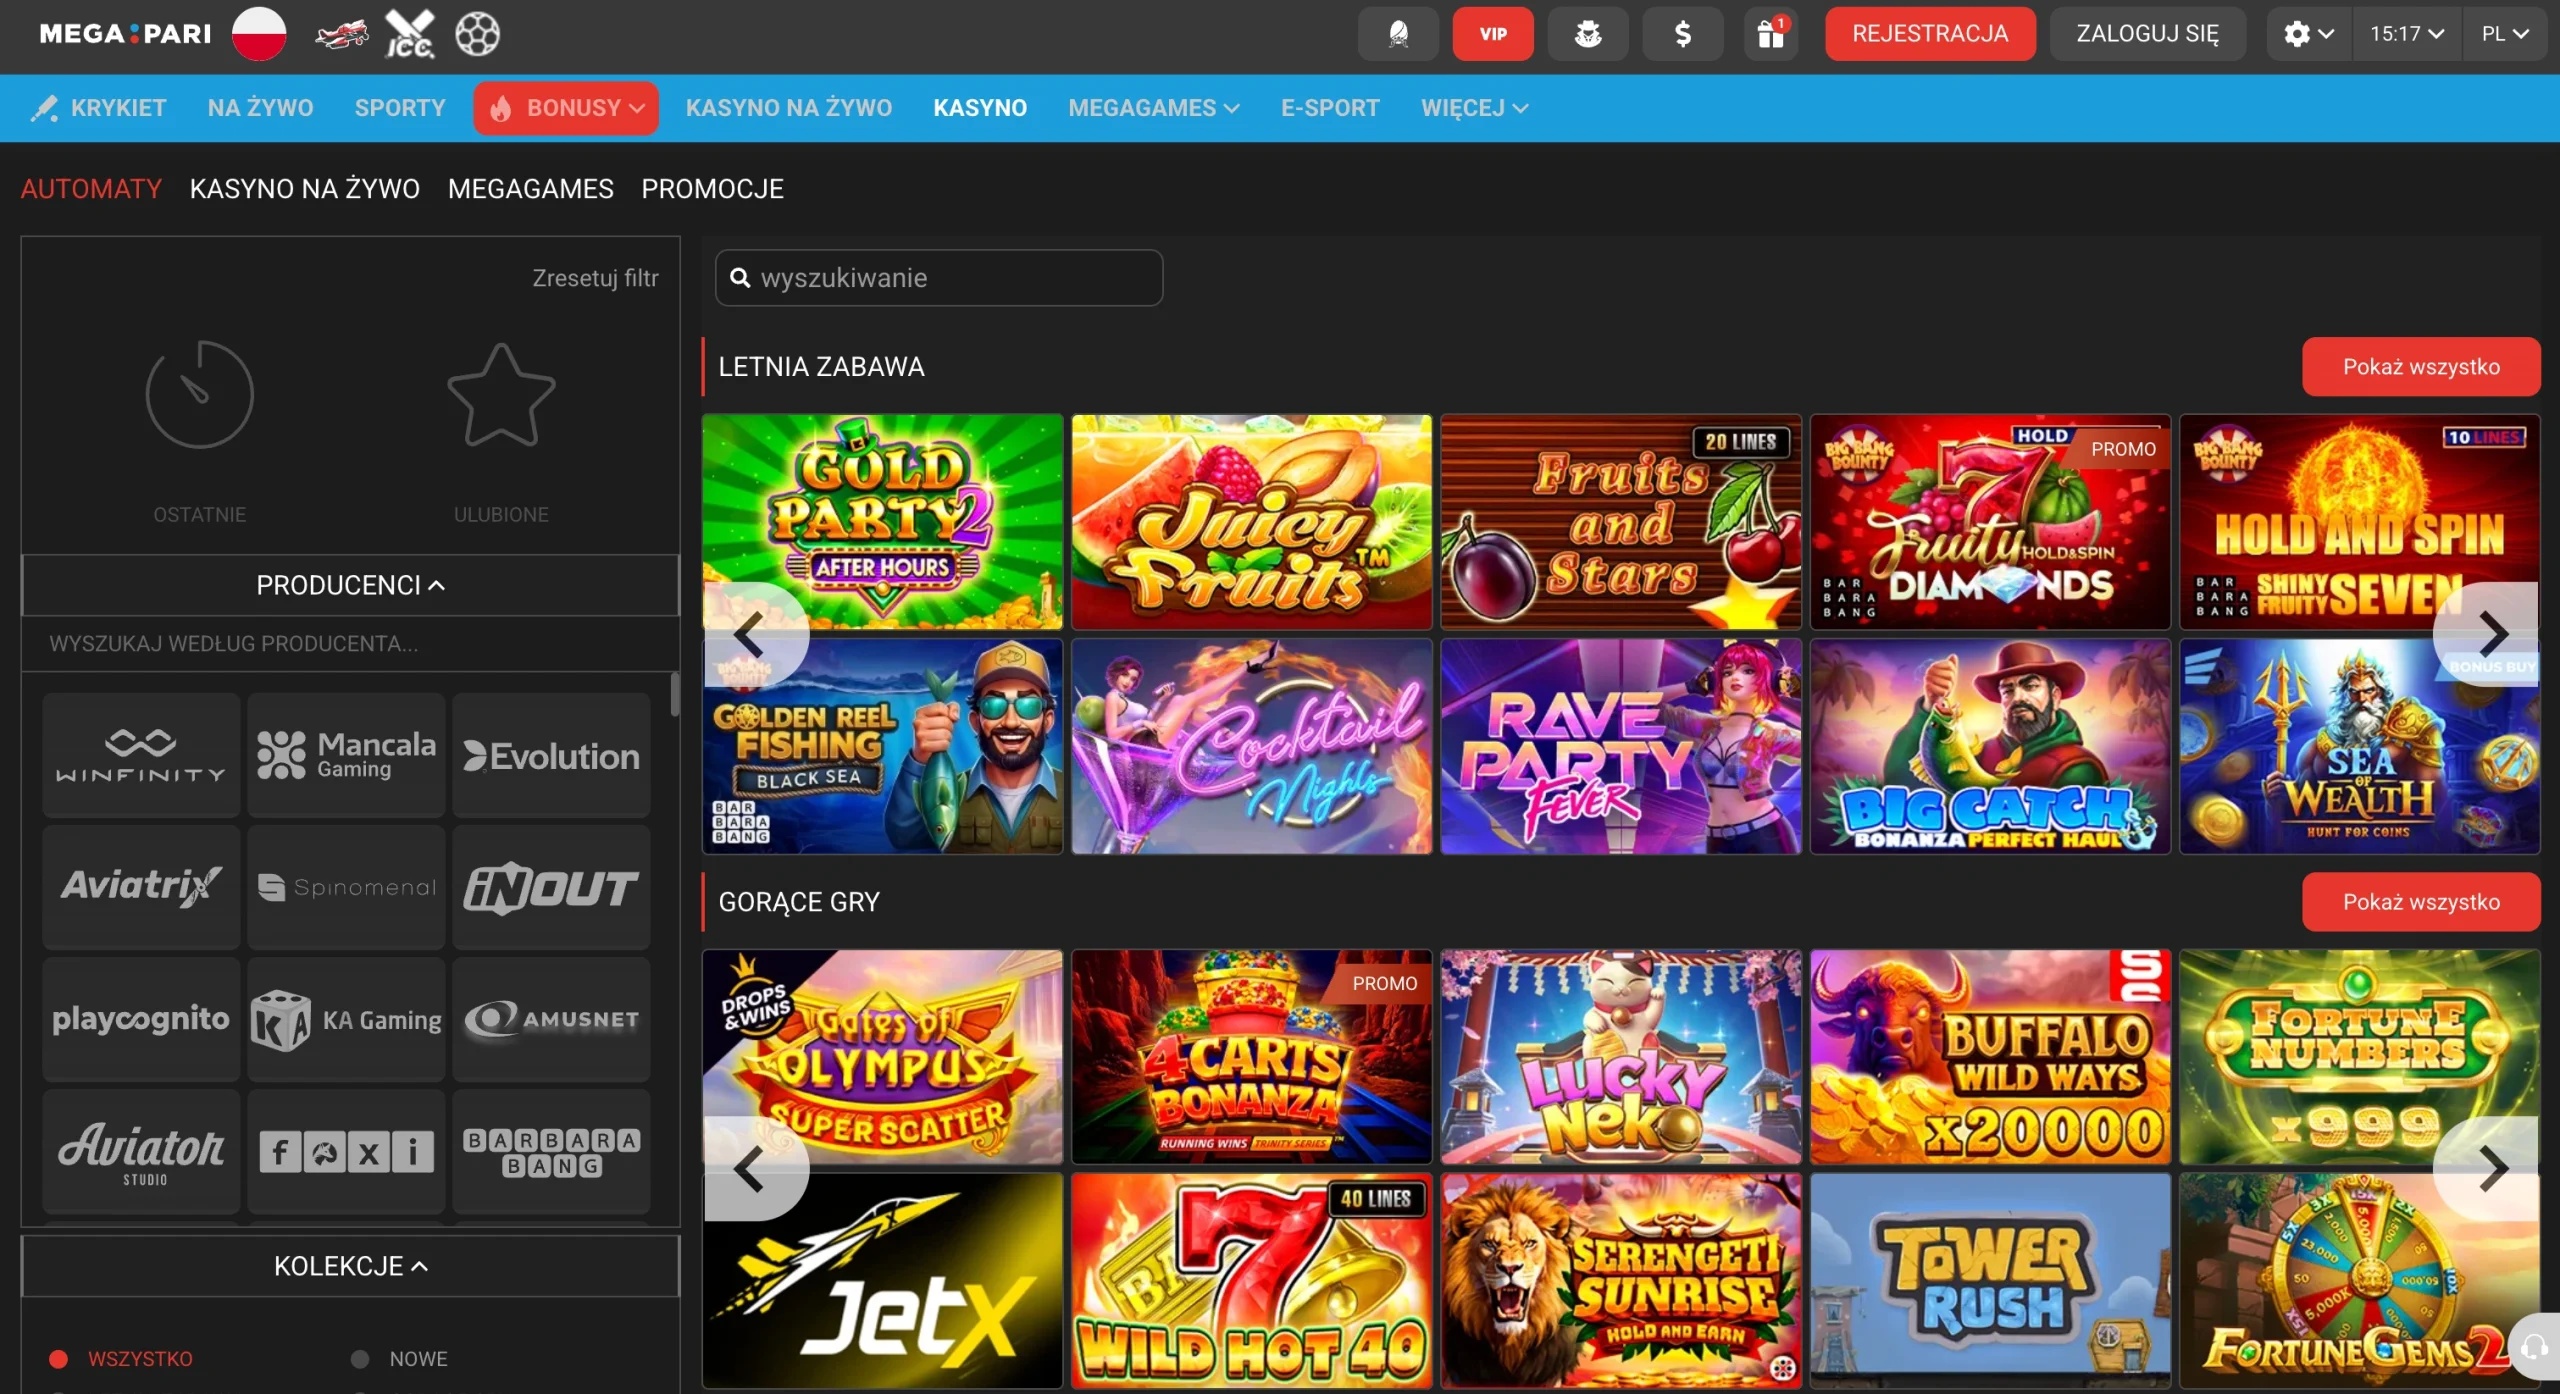
Task: Select the AUTOMATY tab
Action: pyautogui.click(x=91, y=189)
